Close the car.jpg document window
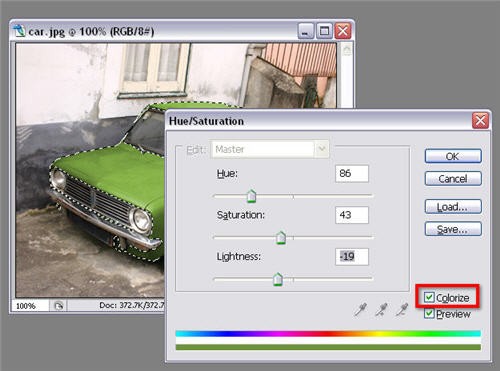 click(x=343, y=31)
